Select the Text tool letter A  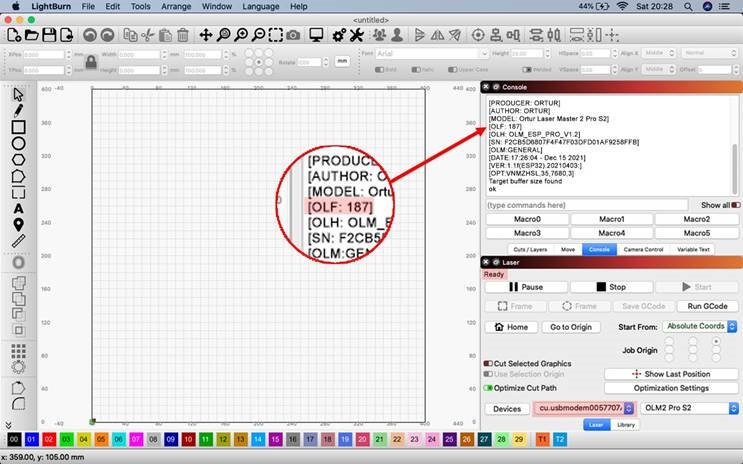[18, 209]
